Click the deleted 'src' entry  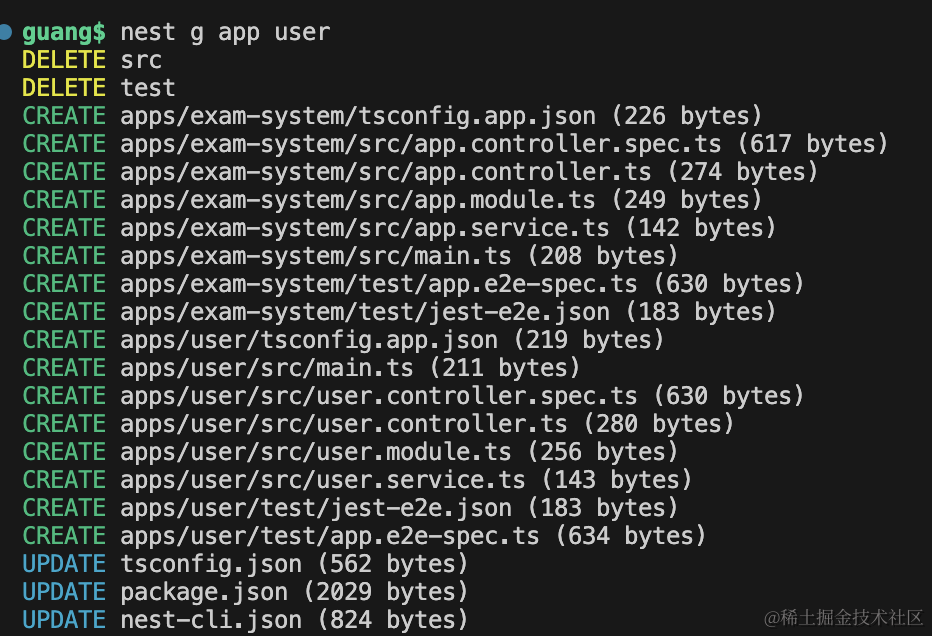pyautogui.click(x=141, y=60)
